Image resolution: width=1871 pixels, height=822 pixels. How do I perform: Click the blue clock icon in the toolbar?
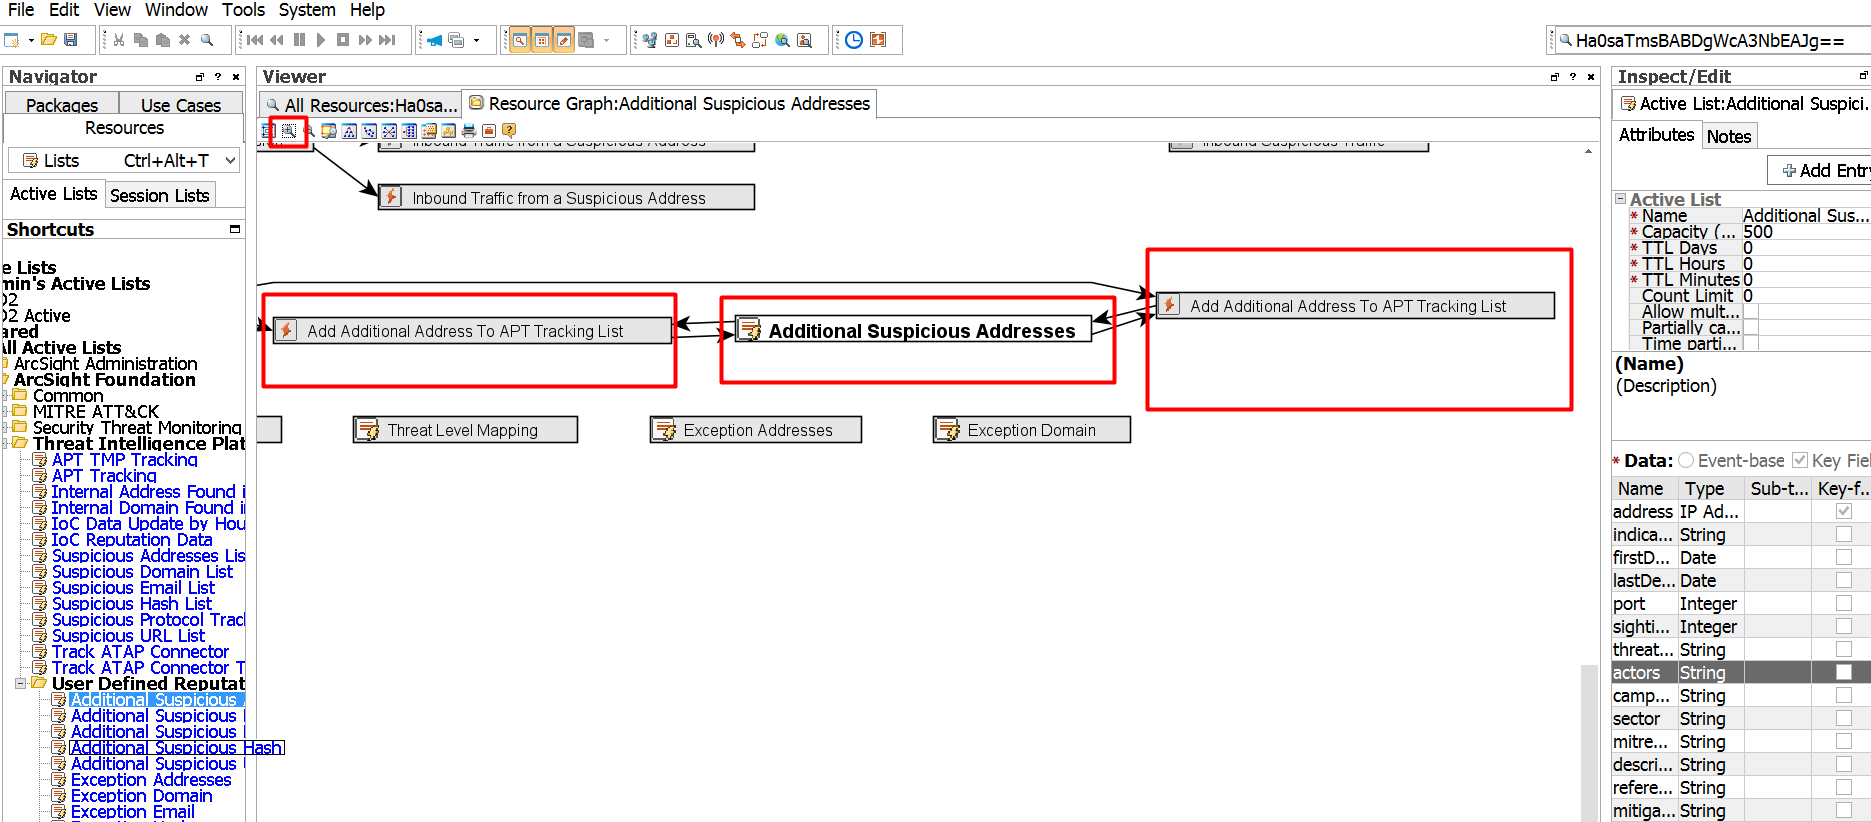pos(854,40)
